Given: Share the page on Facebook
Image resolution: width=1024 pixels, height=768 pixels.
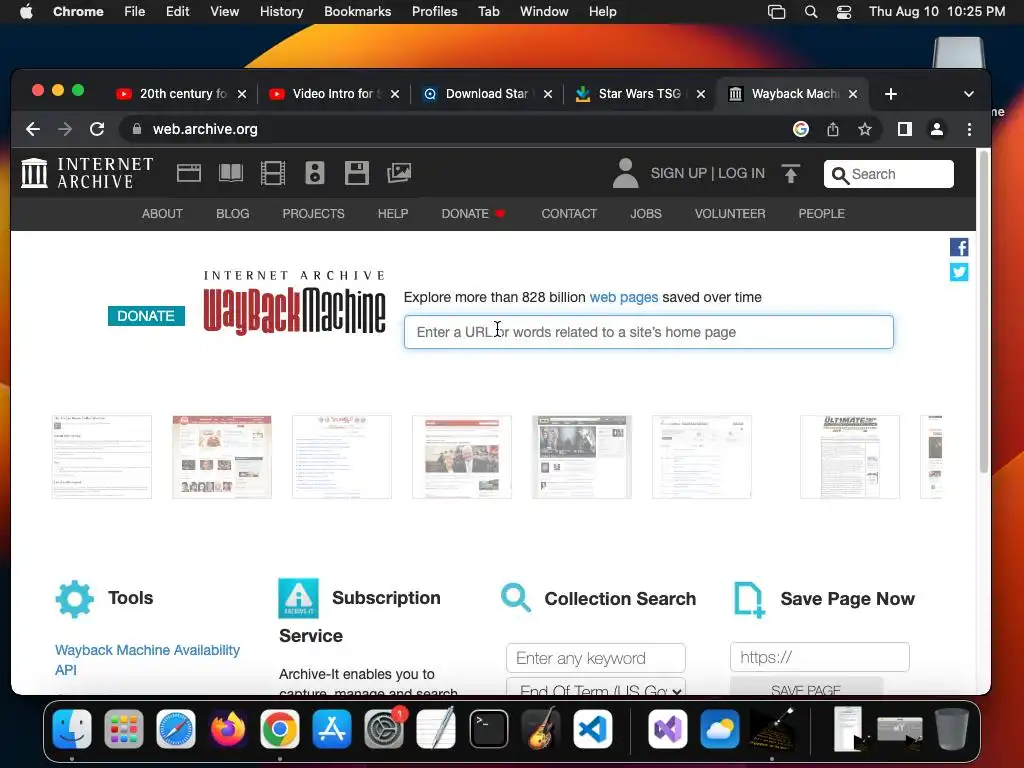Looking at the screenshot, I should 959,247.
